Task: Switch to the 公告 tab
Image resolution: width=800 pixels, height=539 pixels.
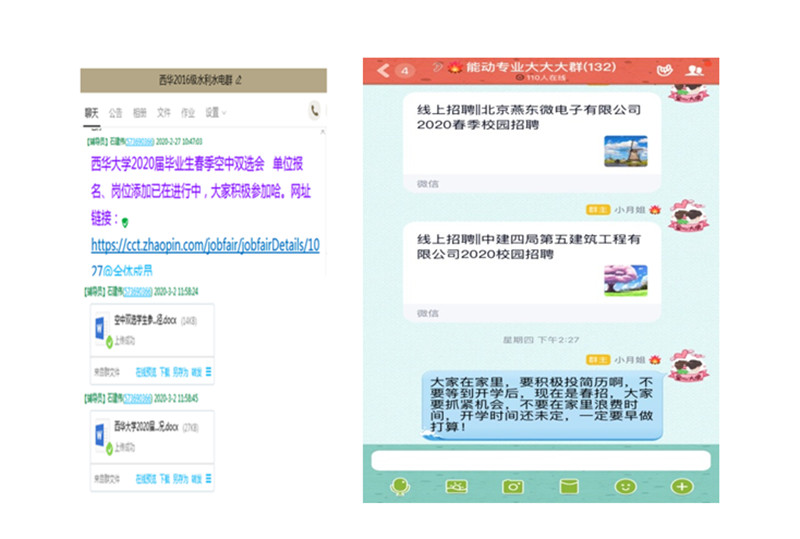Action: tap(115, 112)
